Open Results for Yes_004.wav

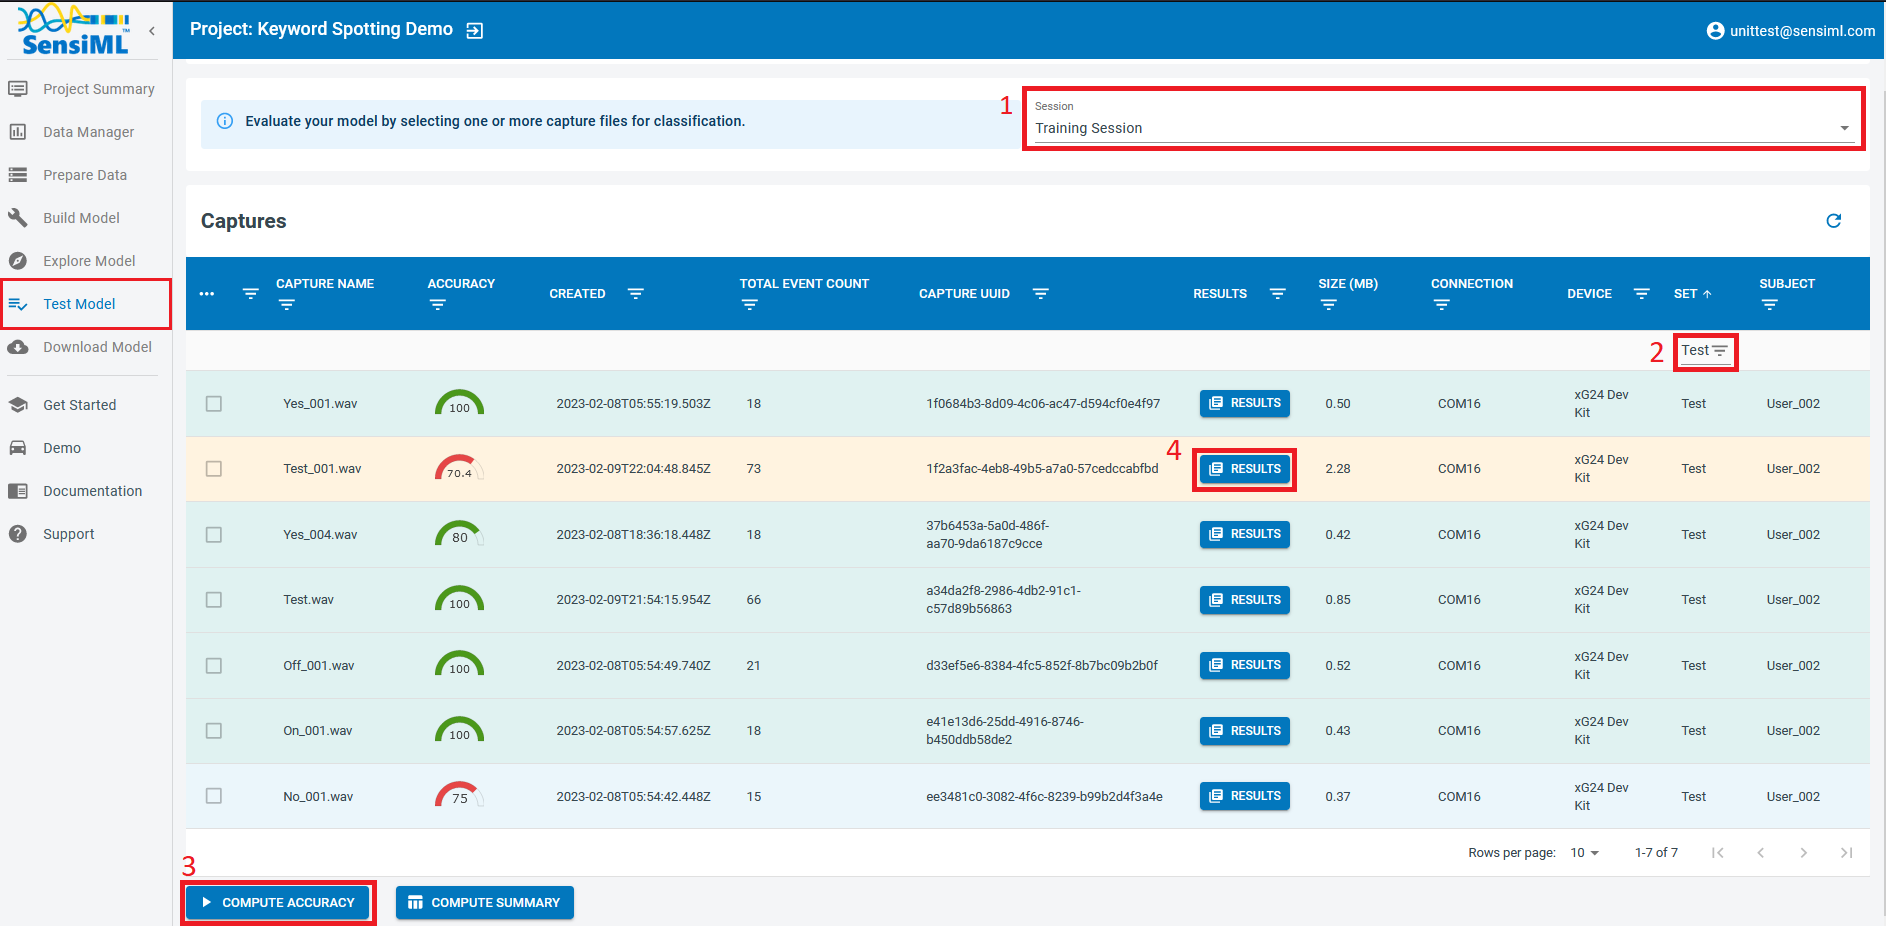point(1245,534)
